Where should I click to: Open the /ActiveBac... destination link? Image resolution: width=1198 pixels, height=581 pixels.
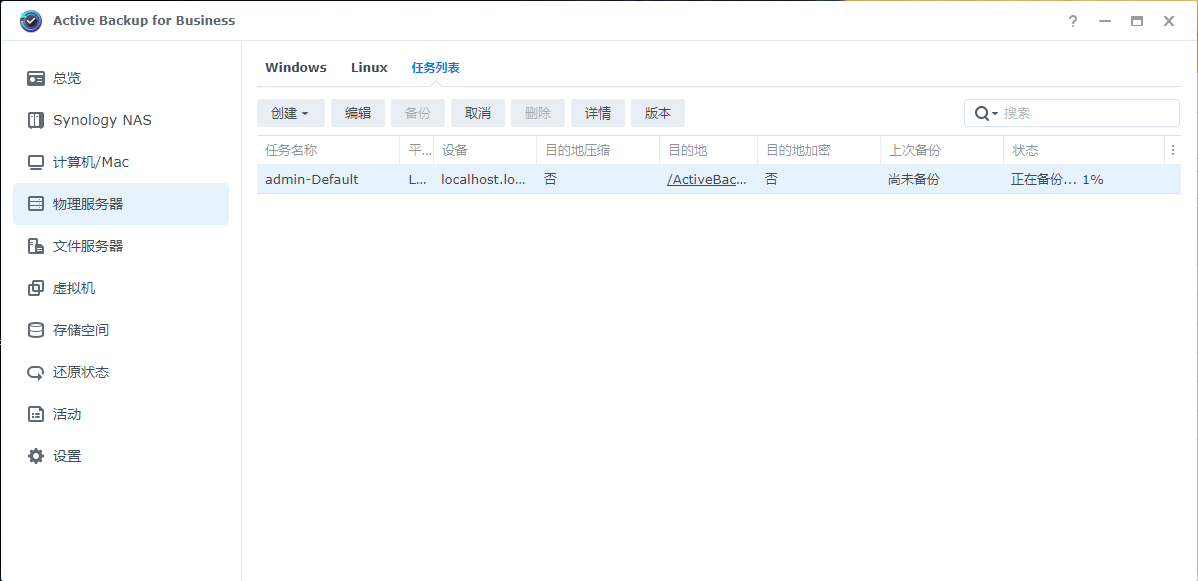click(707, 180)
